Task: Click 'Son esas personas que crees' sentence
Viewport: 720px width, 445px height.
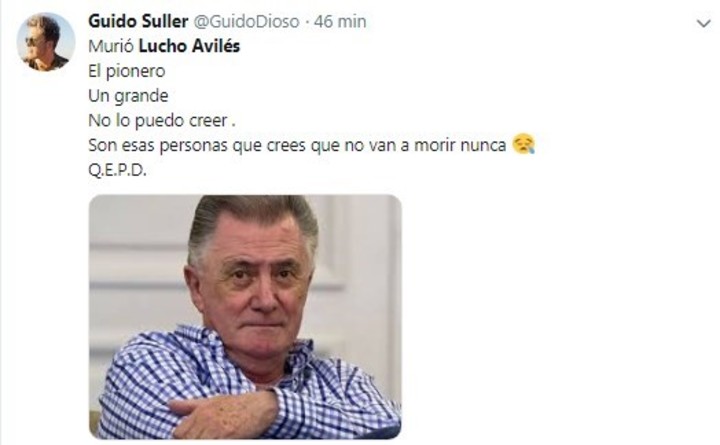Action: [x=197, y=145]
